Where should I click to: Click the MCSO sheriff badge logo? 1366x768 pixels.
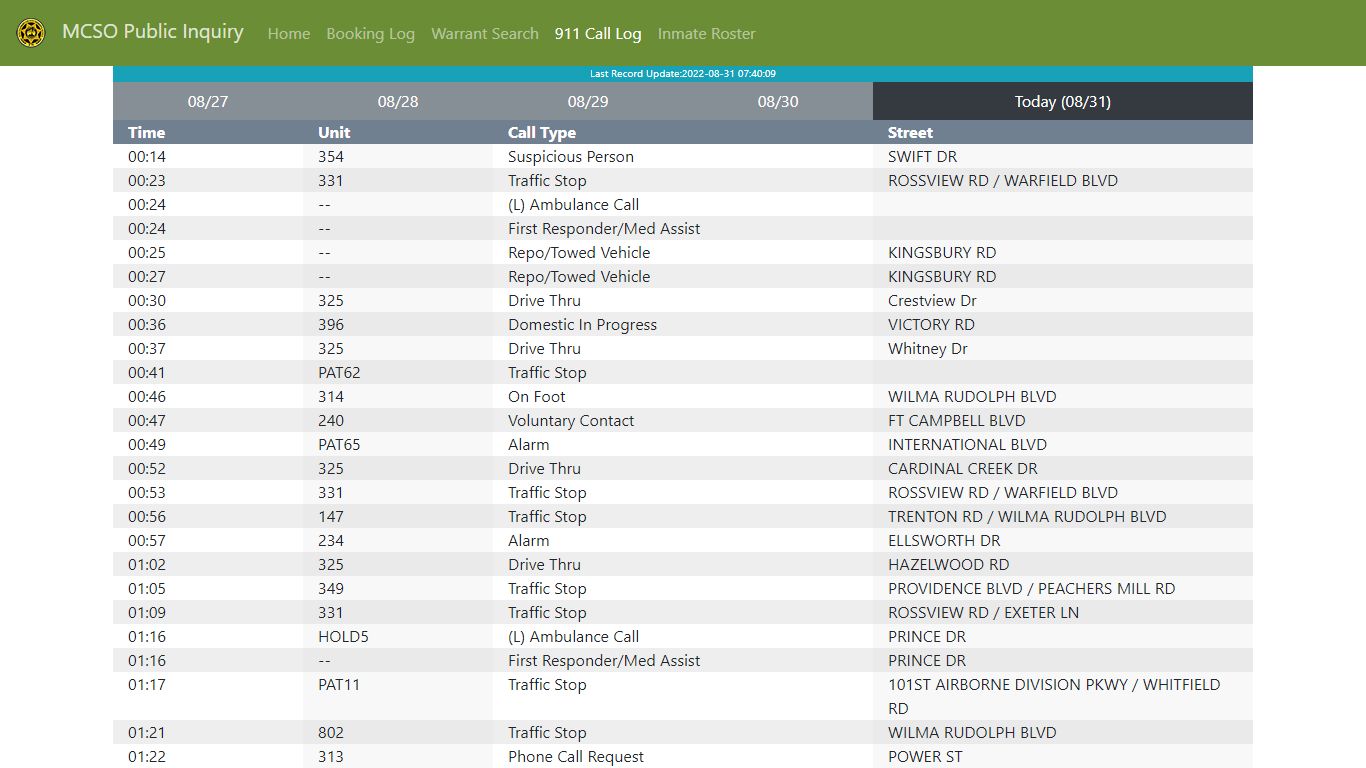pyautogui.click(x=31, y=33)
